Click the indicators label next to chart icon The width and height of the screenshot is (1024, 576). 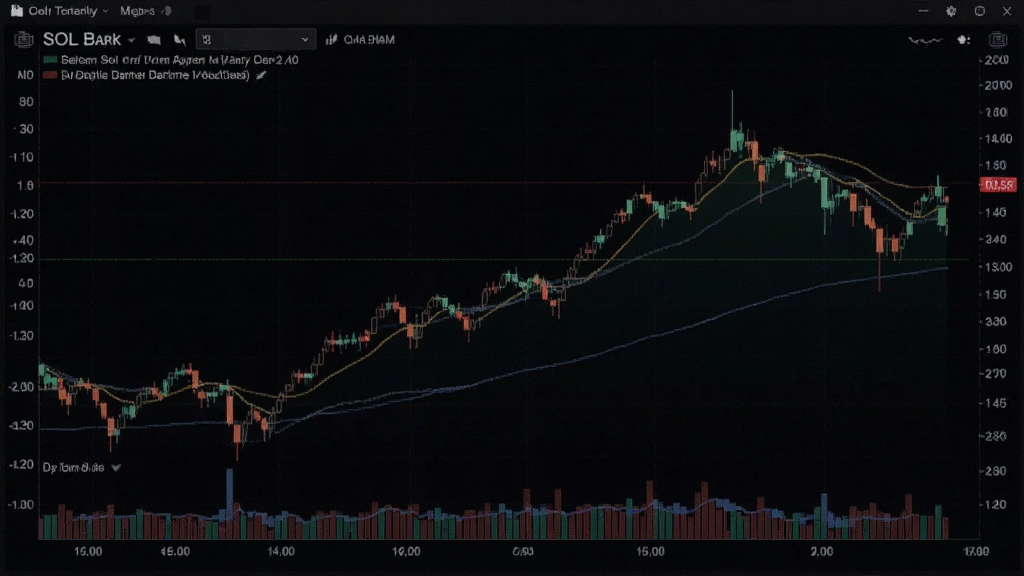[x=369, y=40]
